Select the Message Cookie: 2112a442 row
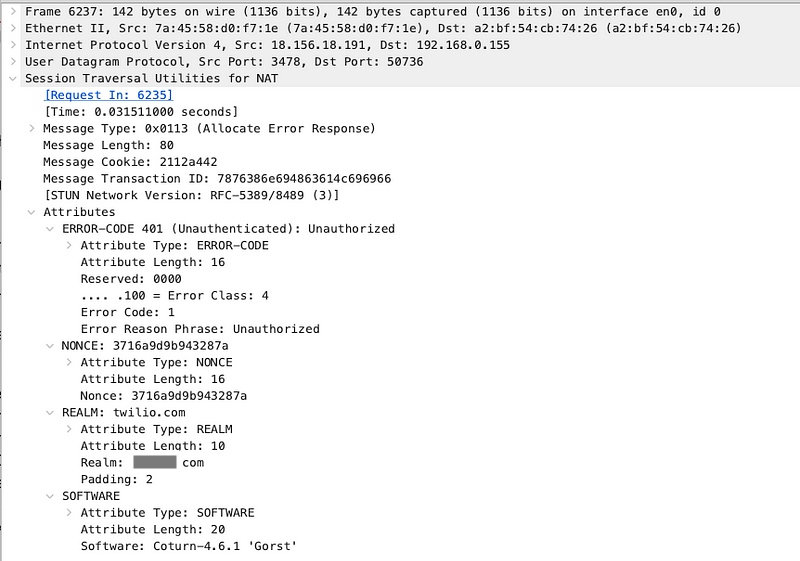800x561 pixels. pyautogui.click(x=130, y=162)
